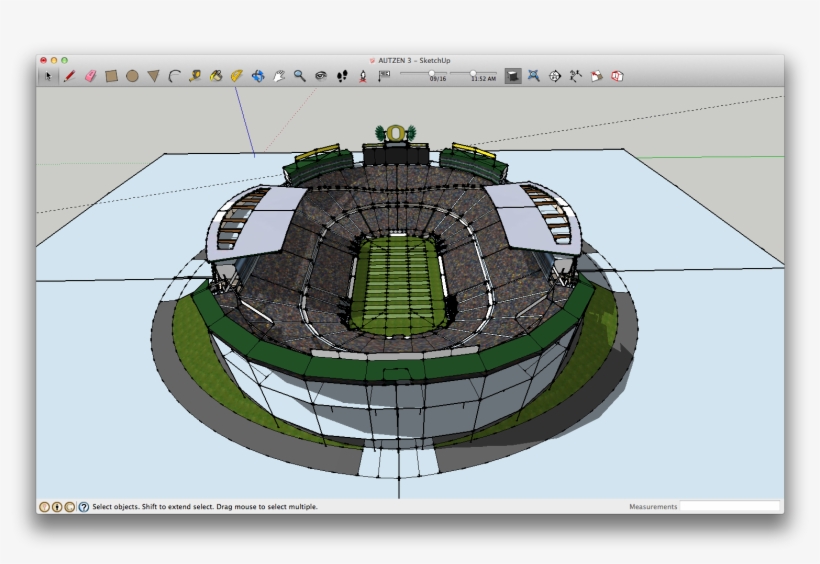Choose the magnifier Zoom tool

(x=300, y=76)
